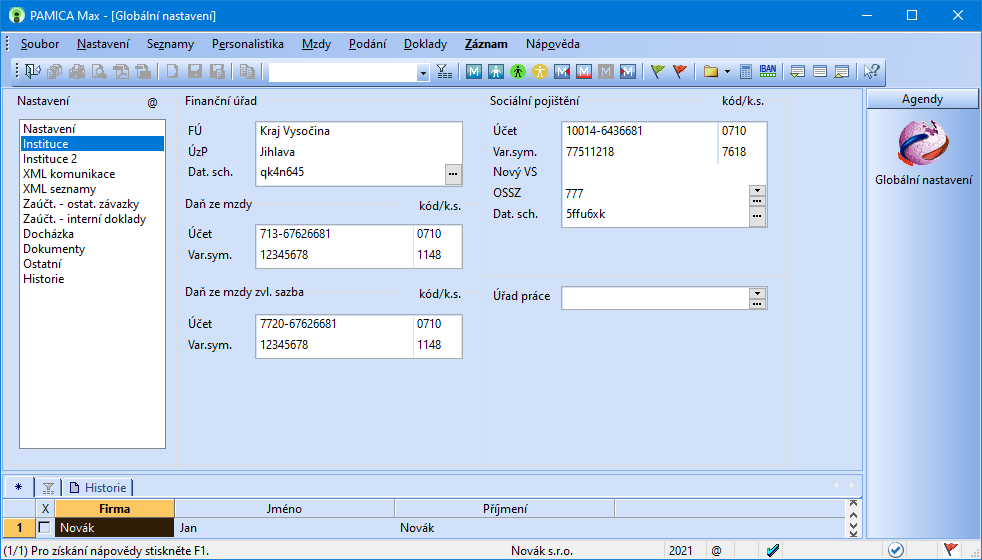982x560 pixels.
Task: Open Globální nastavení agenda icon
Action: click(x=923, y=146)
